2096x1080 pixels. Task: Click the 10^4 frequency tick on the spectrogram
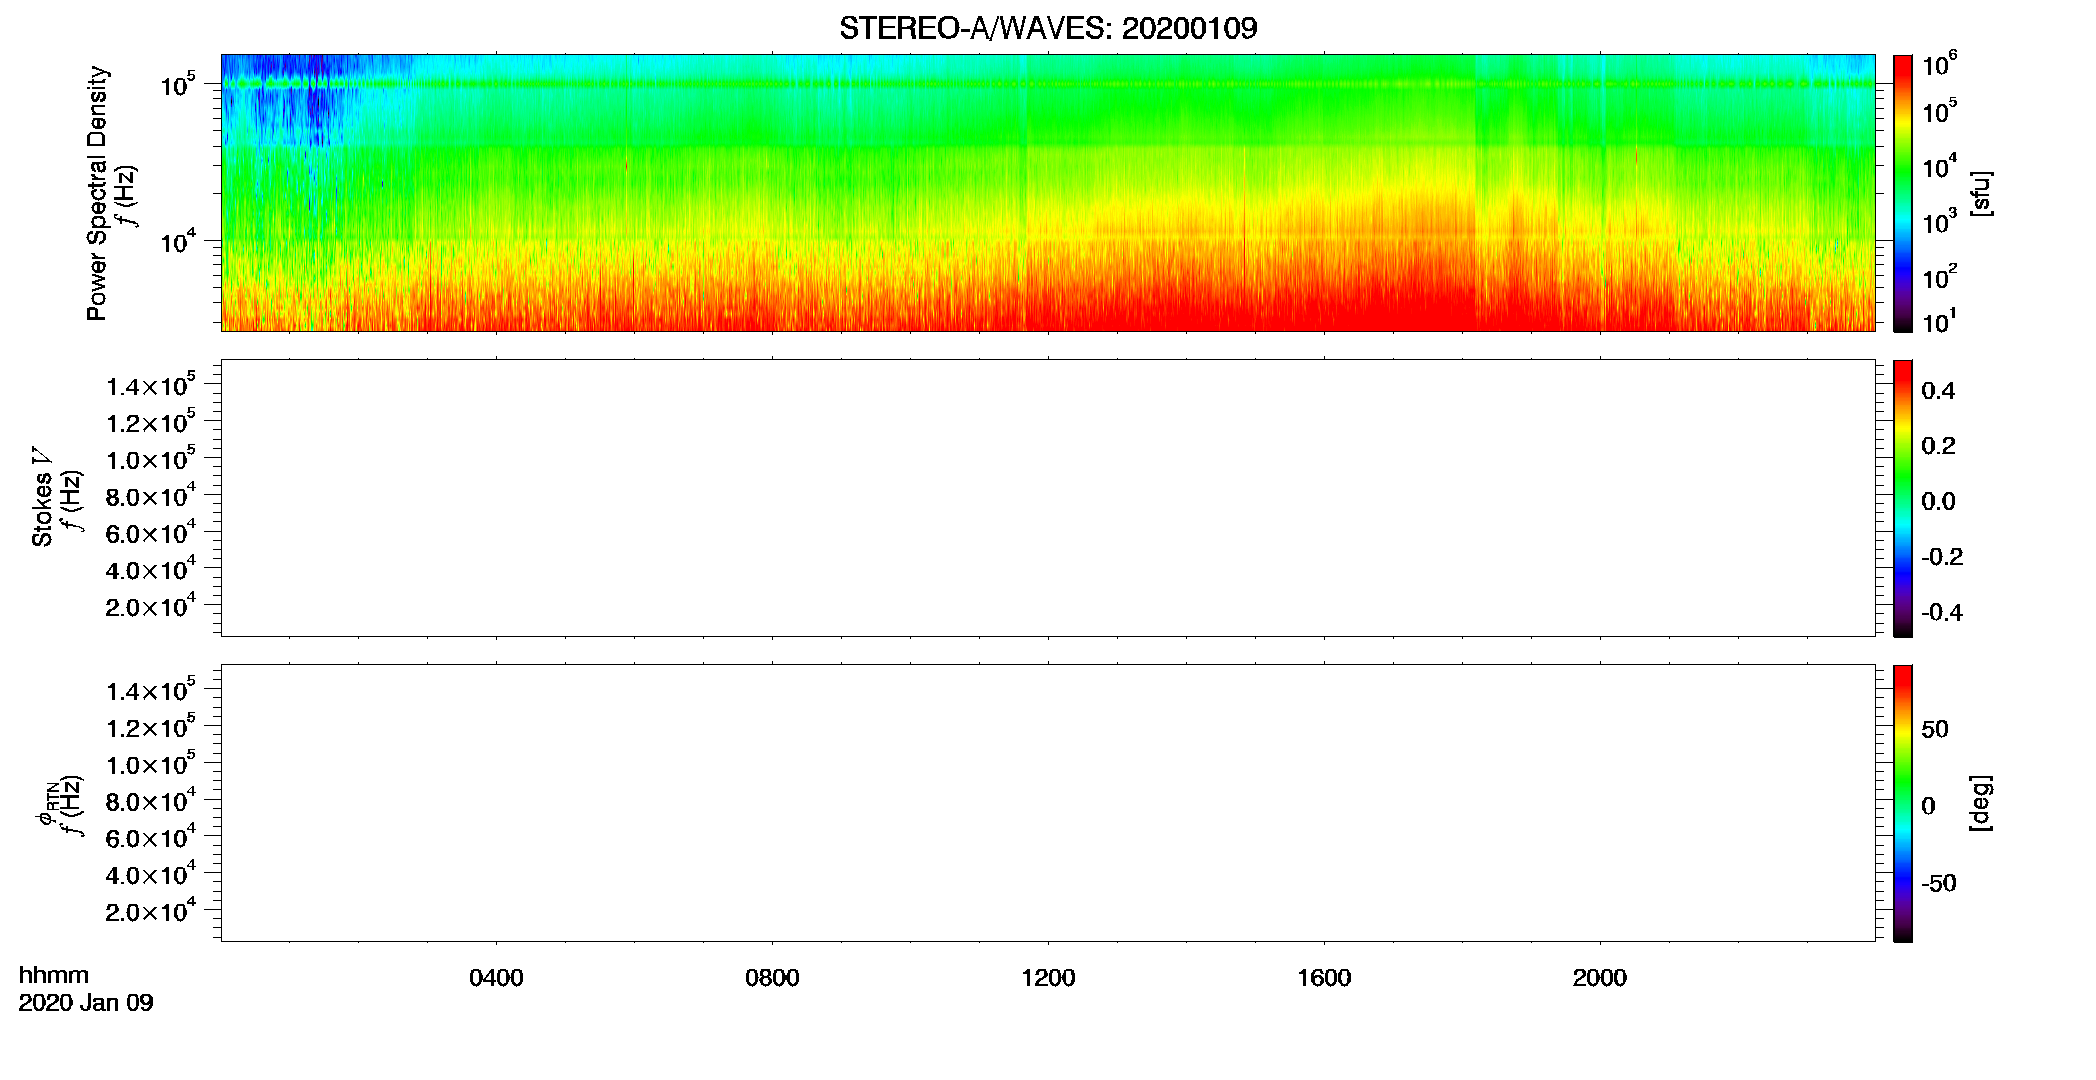(178, 240)
